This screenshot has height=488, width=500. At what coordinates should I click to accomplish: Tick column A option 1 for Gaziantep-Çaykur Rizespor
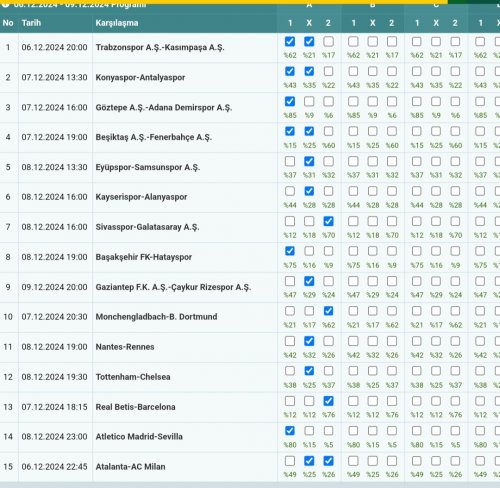click(290, 281)
